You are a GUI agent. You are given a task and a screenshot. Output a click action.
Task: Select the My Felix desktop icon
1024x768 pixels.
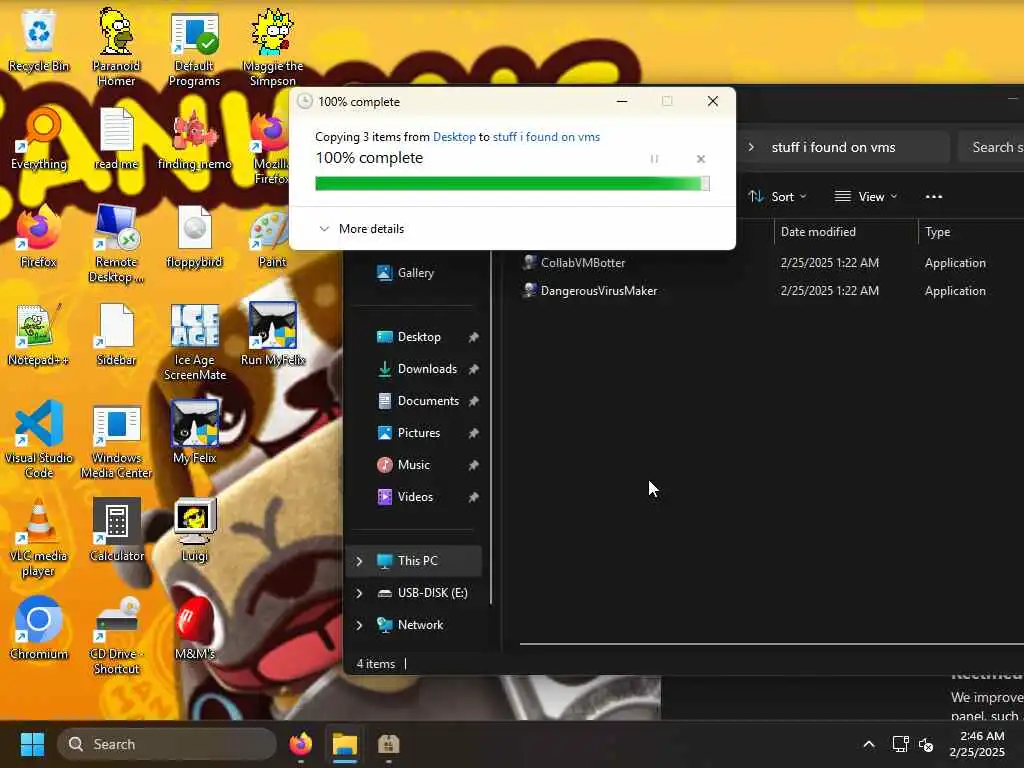[194, 432]
